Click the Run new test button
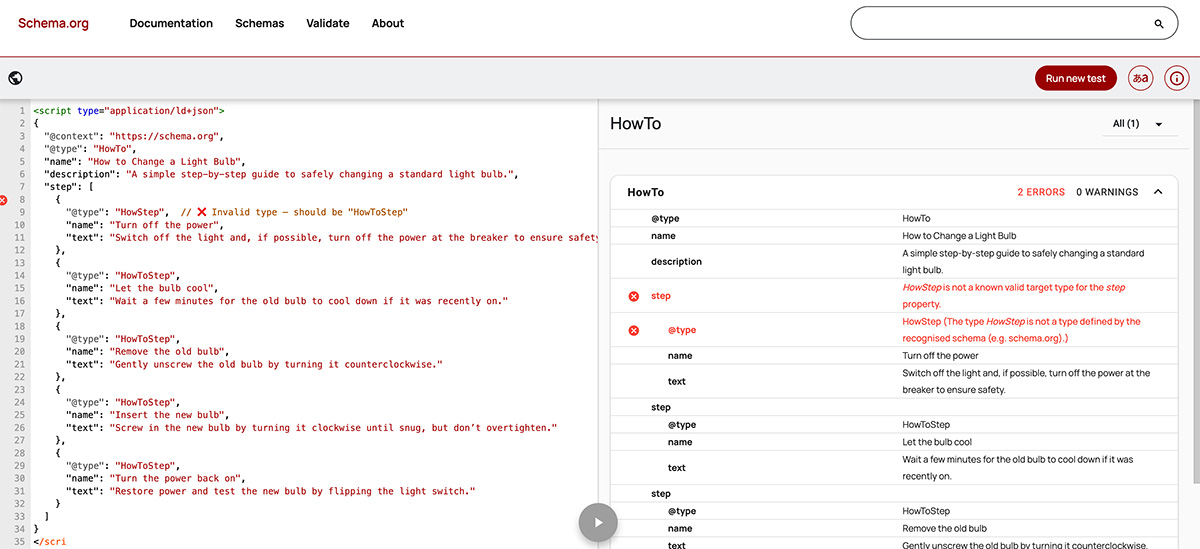 1076,78
